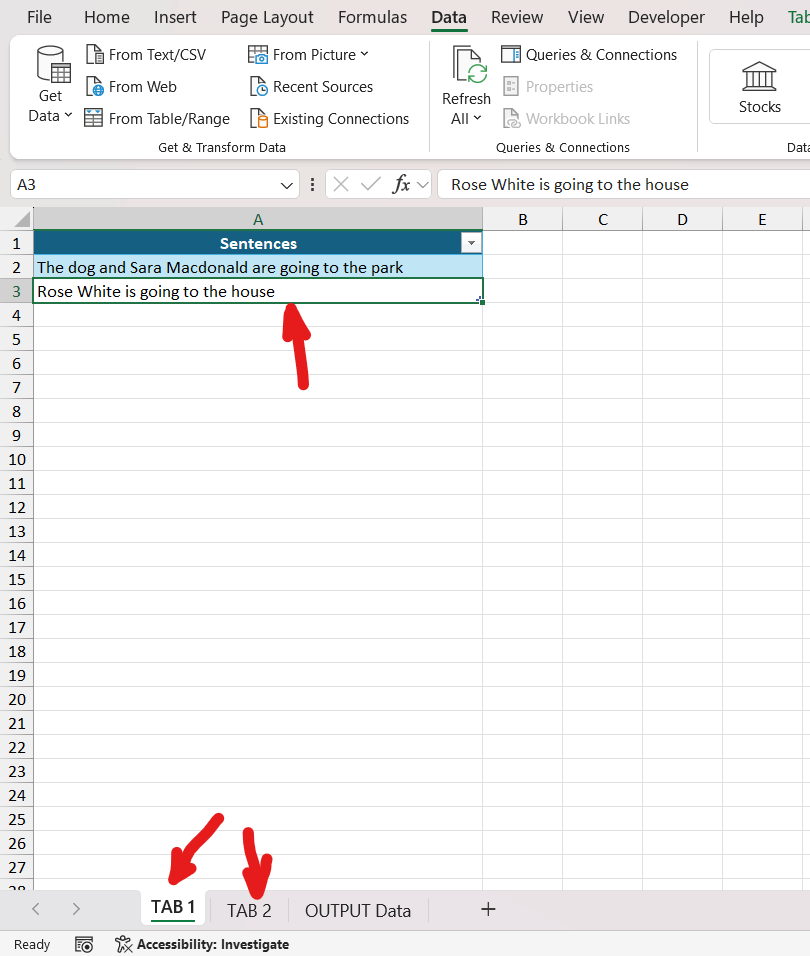Select column E header
The image size is (810, 956).
[762, 219]
